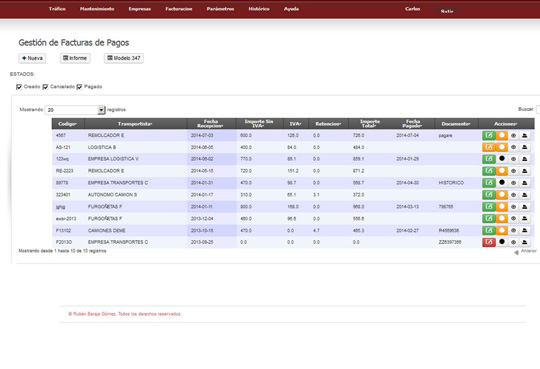Open the edit icon for invoice RE-2223
Image resolution: width=540 pixels, height=369 pixels.
(489, 171)
